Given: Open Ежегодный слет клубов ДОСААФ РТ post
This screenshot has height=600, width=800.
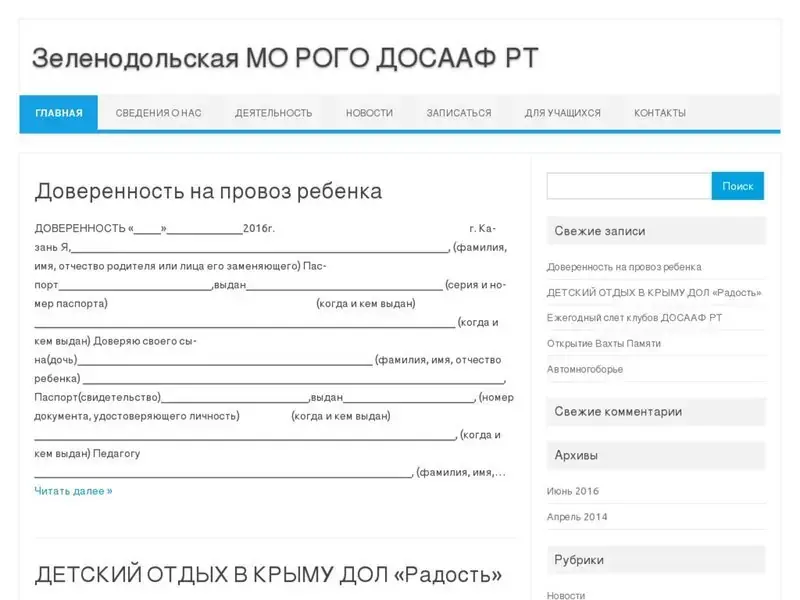Looking at the screenshot, I should [633, 318].
